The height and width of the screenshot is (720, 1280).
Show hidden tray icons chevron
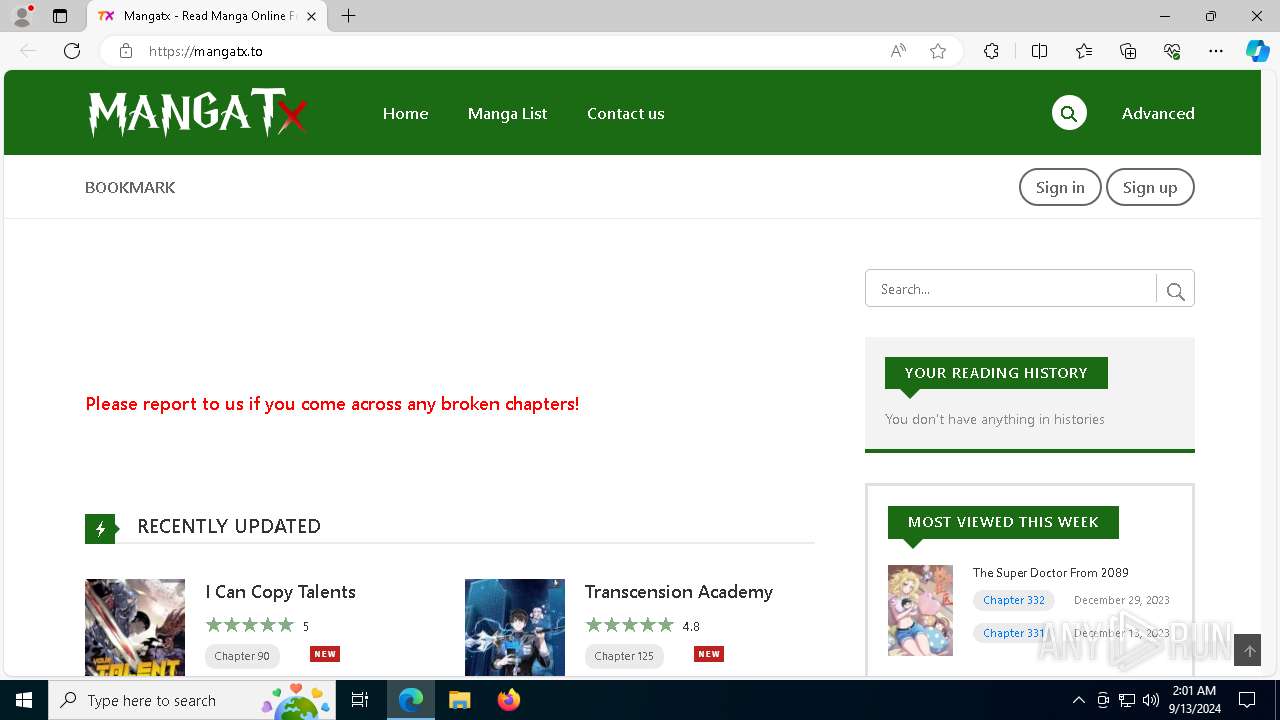point(1078,700)
